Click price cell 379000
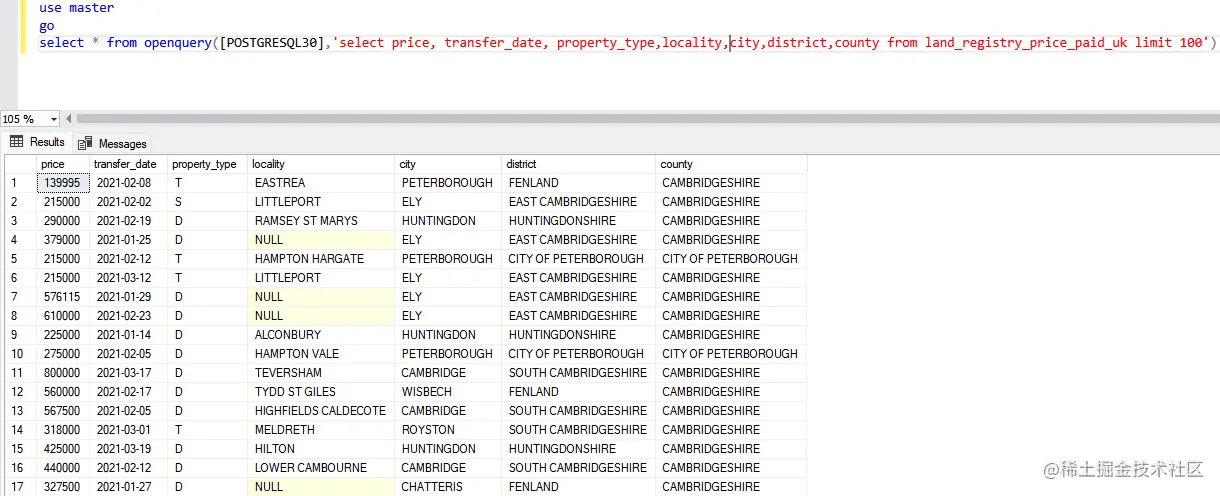This screenshot has height=496, width=1220. 63,240
